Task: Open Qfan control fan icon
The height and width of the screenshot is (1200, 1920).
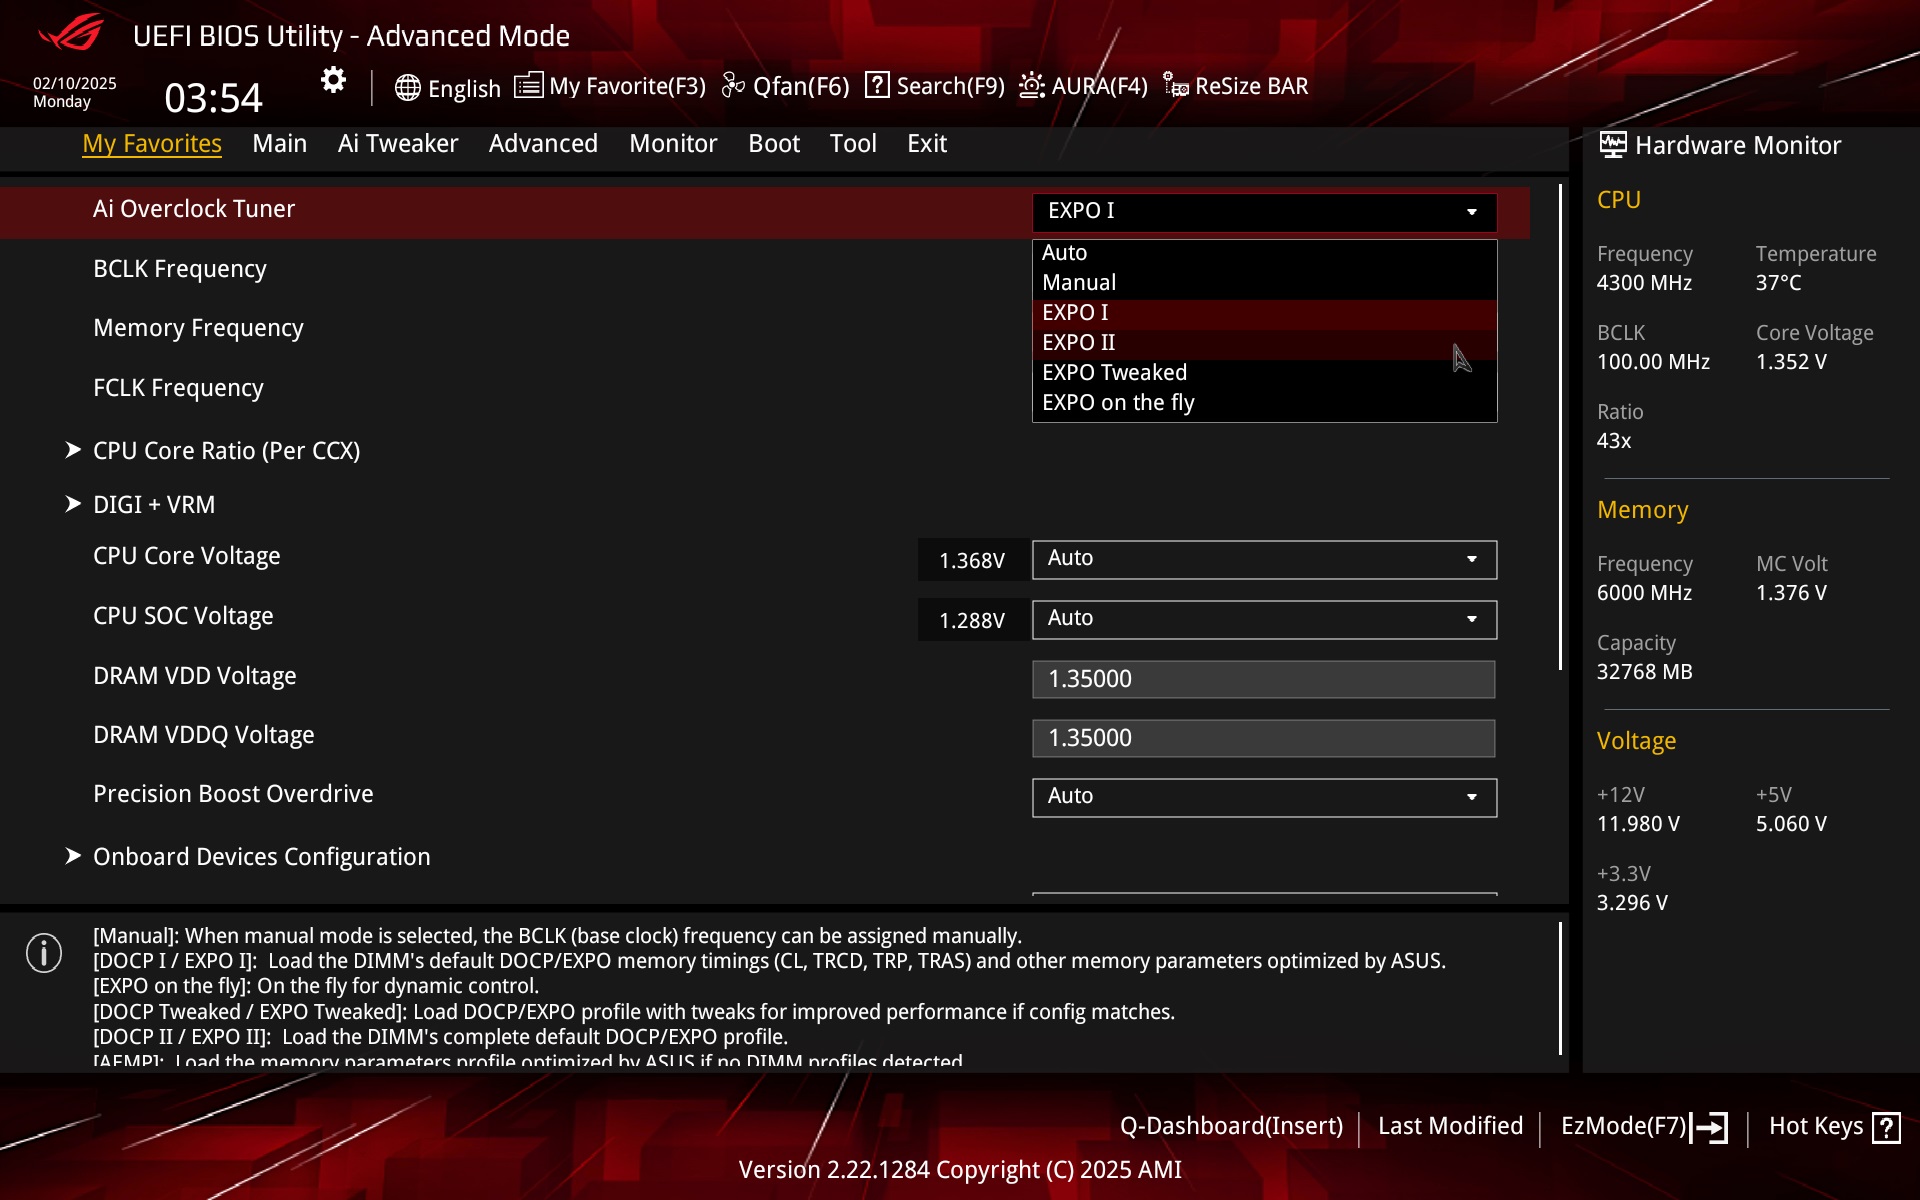Action: (x=733, y=86)
